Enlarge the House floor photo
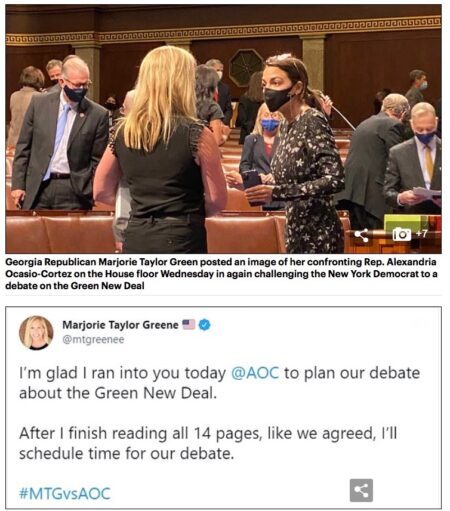 [x=223, y=129]
